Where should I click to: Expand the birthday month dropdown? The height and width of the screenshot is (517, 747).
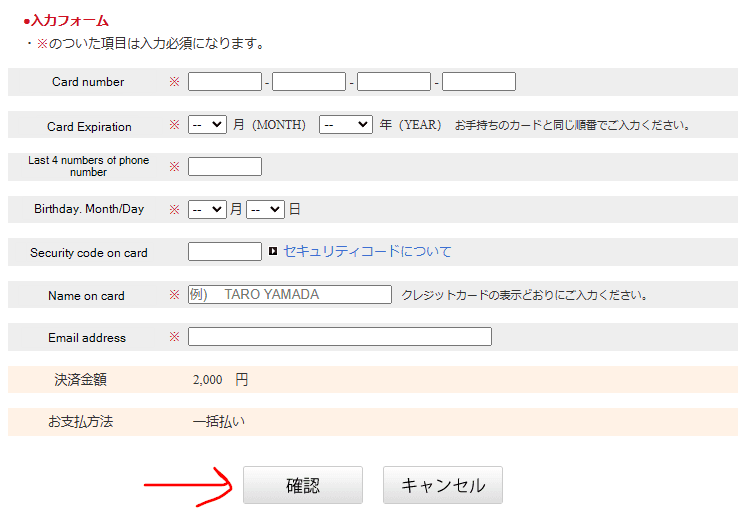click(x=207, y=210)
